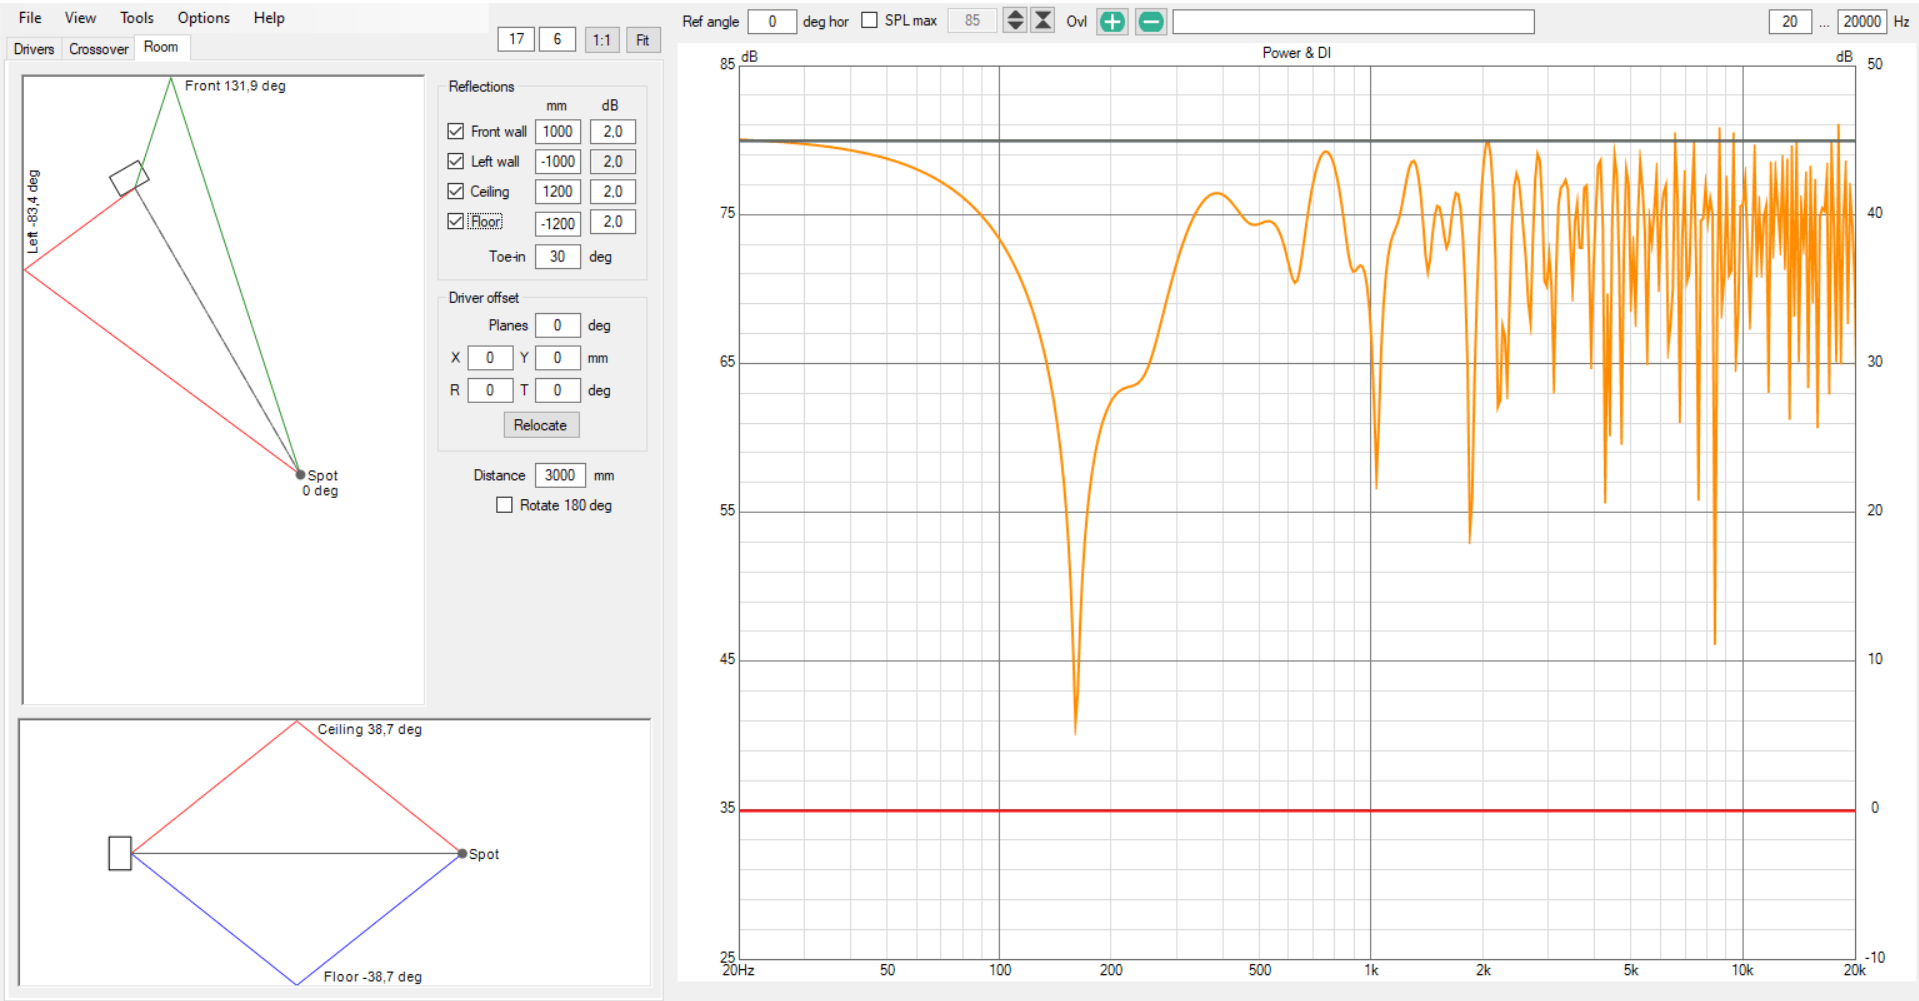Select the Room tab
Viewport: 1919px width, 1001px height.
tap(161, 47)
